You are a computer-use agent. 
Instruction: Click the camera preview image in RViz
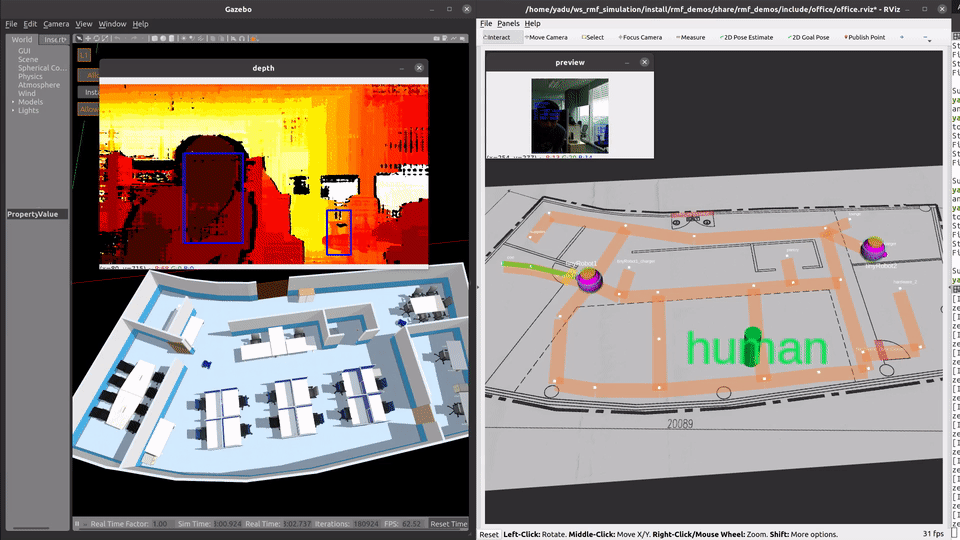(x=569, y=116)
